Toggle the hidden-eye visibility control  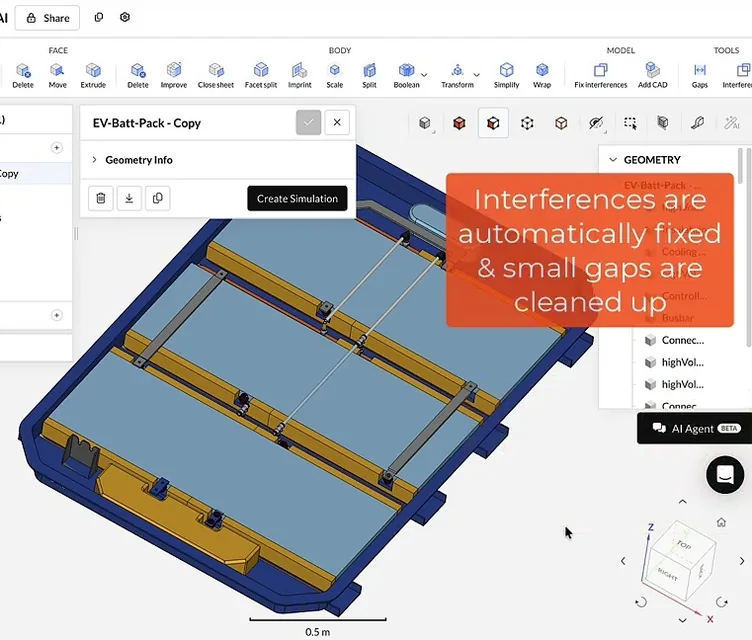click(x=596, y=123)
